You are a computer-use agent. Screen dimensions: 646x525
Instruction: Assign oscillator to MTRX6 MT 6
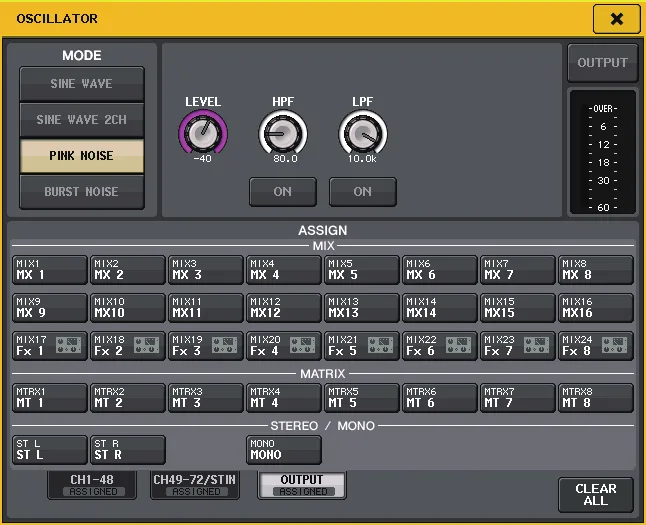tap(440, 398)
